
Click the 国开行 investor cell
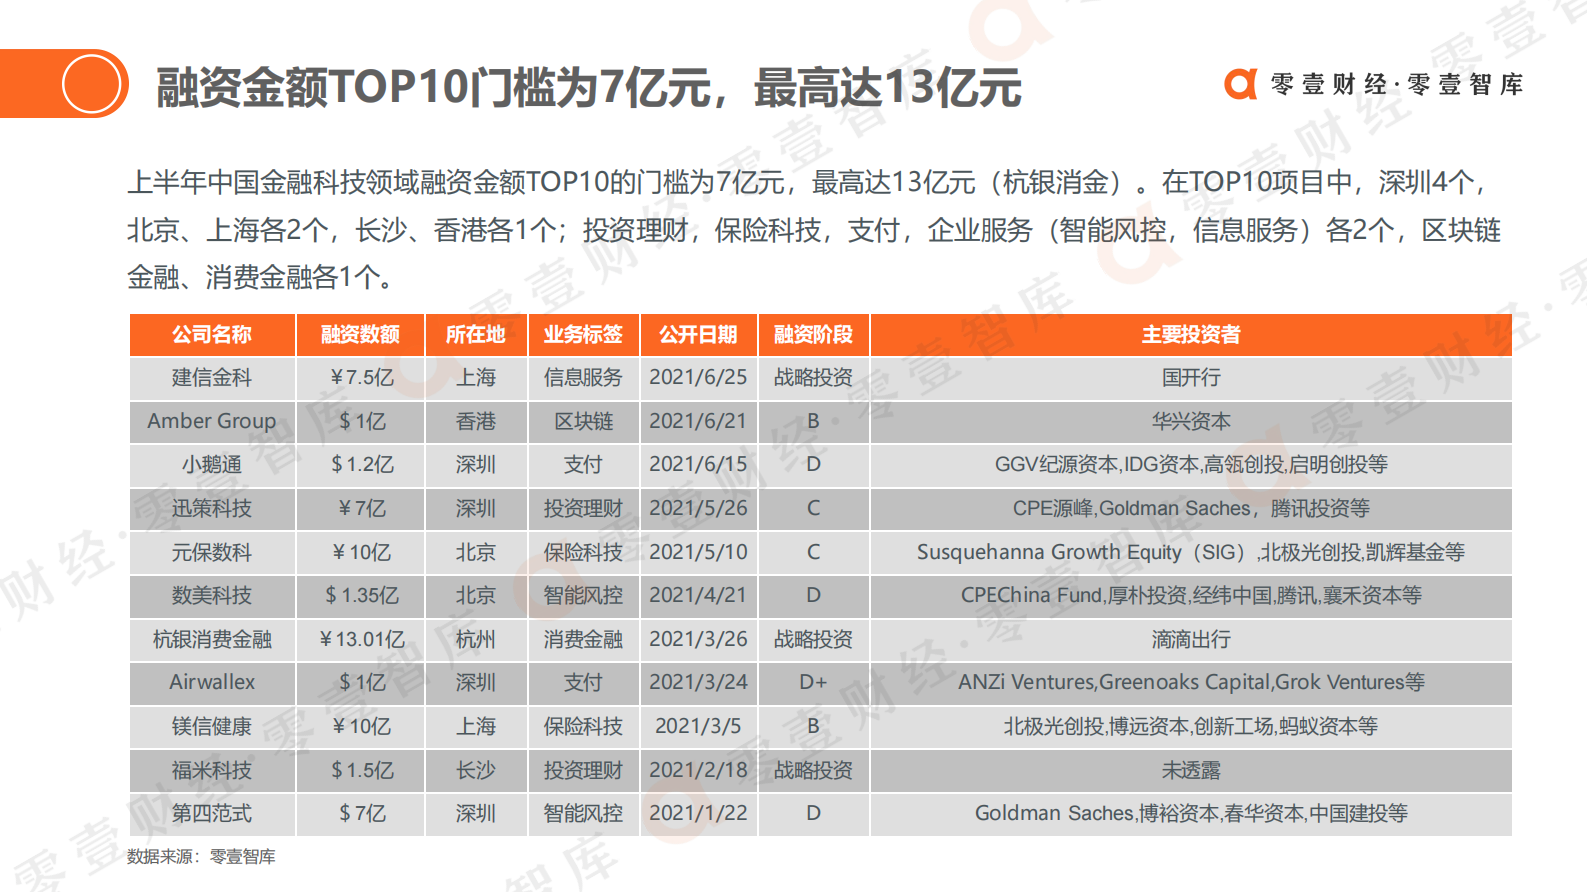click(x=1191, y=378)
